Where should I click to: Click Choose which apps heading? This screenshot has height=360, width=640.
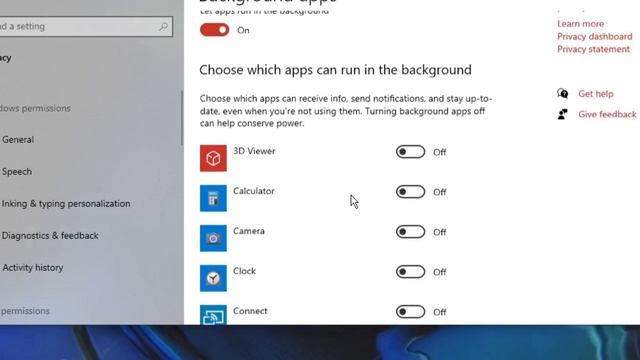(336, 70)
